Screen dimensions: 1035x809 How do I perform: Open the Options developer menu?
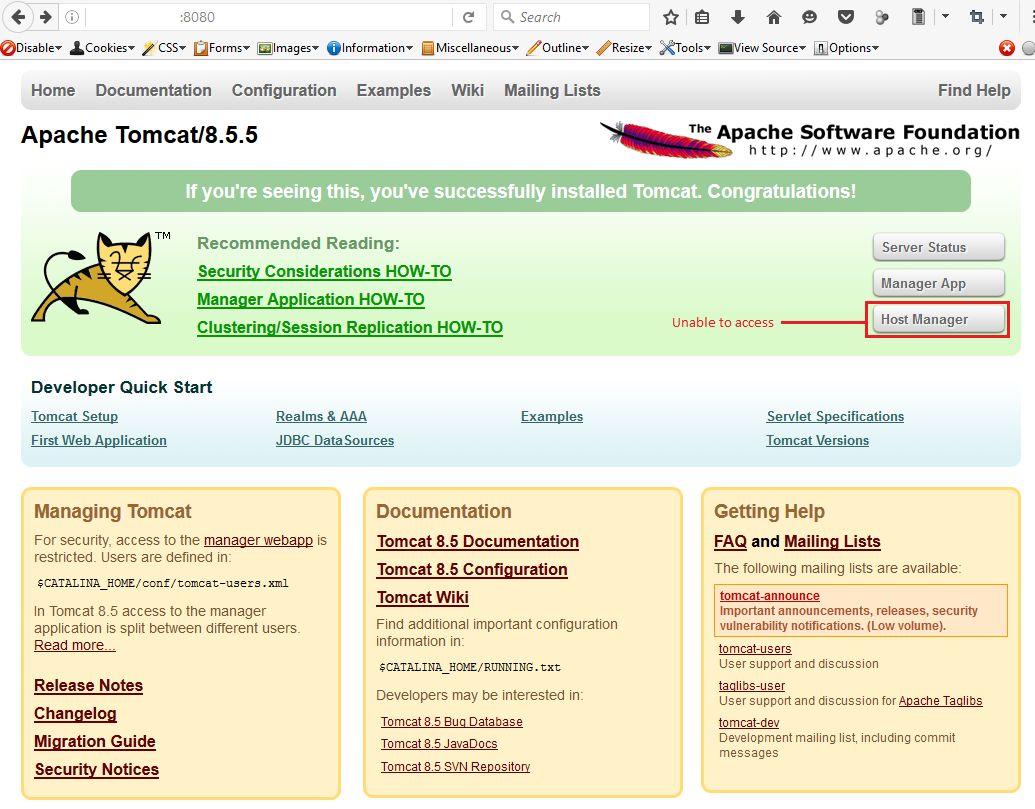(846, 48)
